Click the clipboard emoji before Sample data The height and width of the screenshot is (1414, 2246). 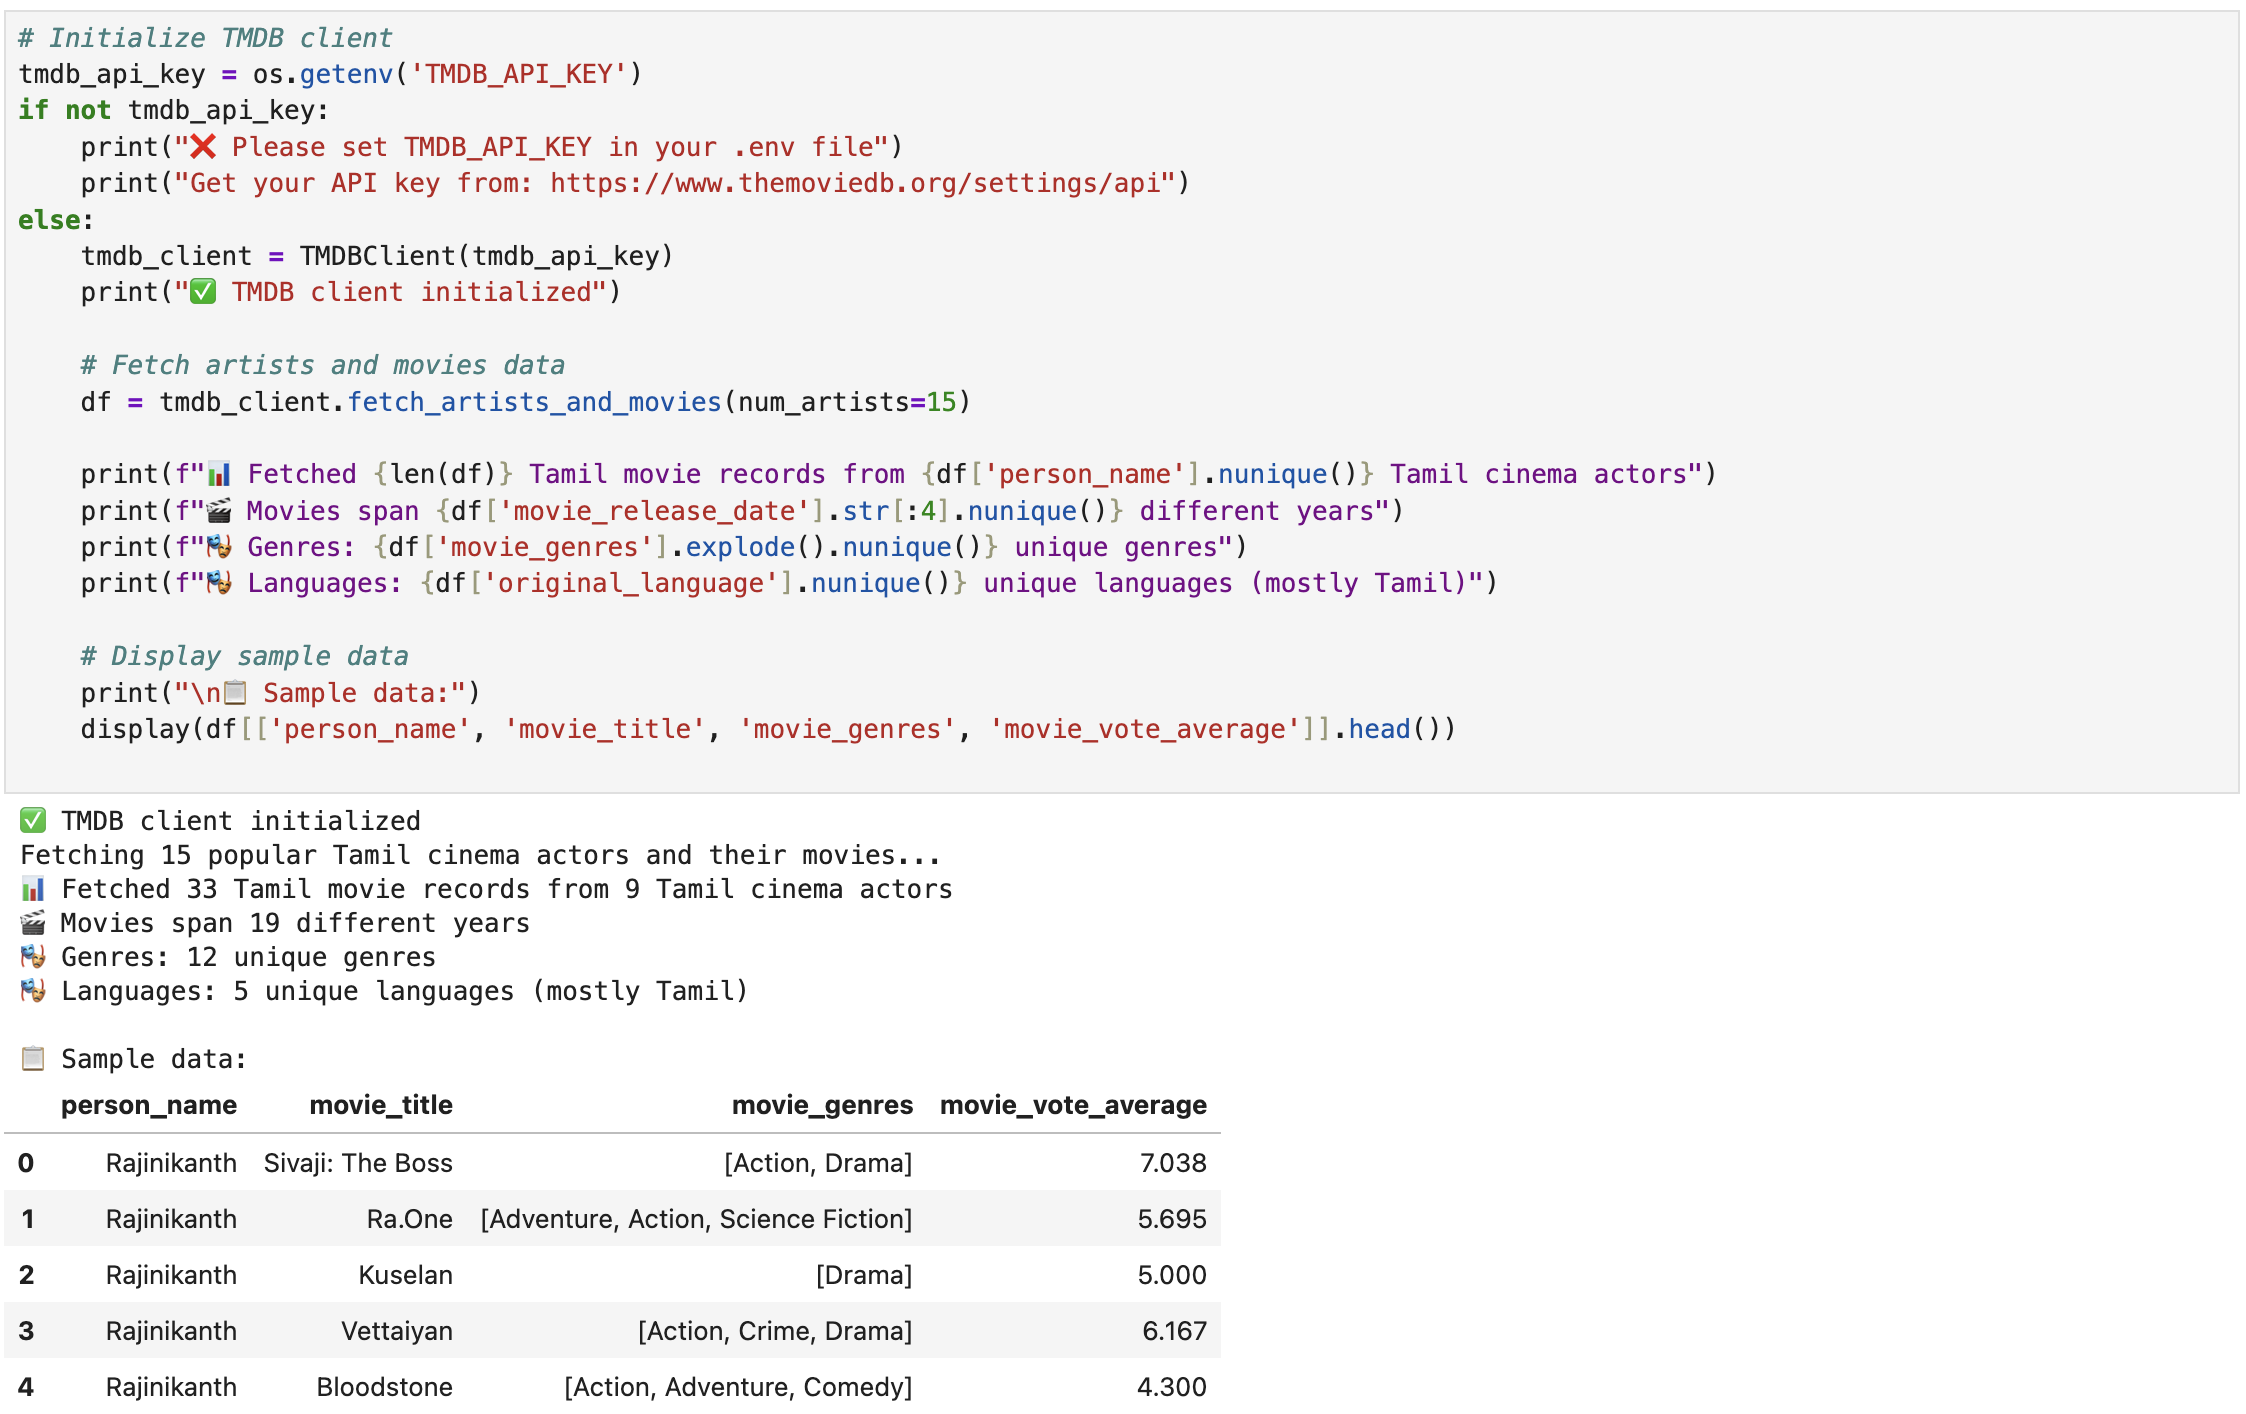click(32, 1059)
